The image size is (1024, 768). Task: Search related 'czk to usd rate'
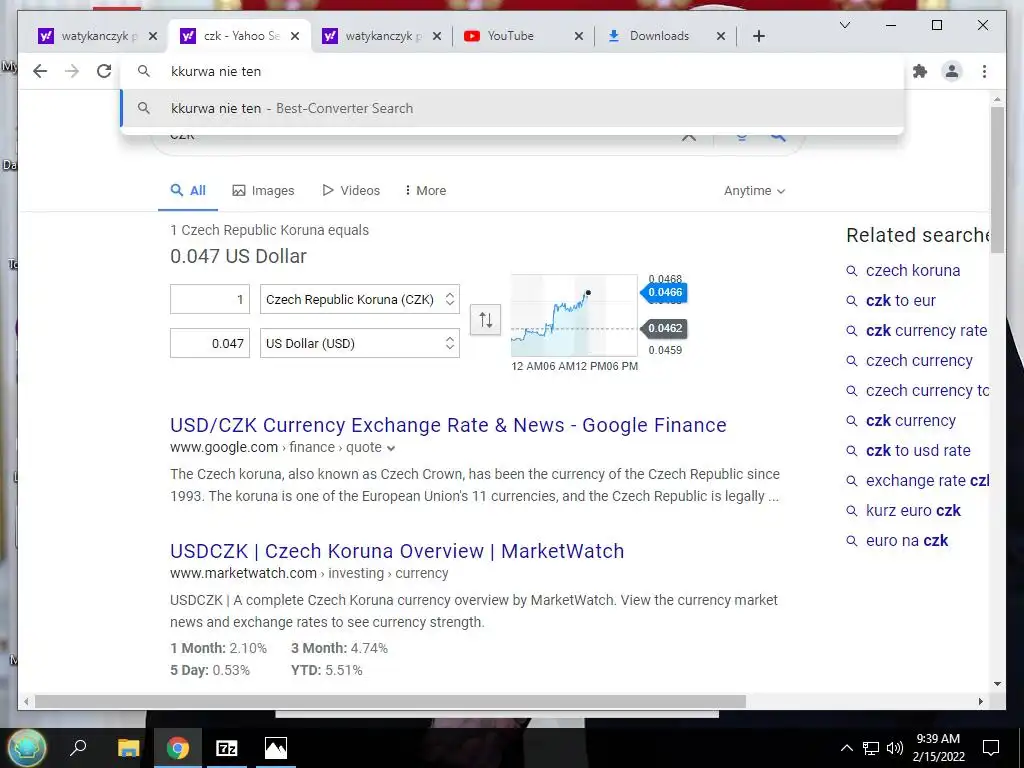click(918, 451)
